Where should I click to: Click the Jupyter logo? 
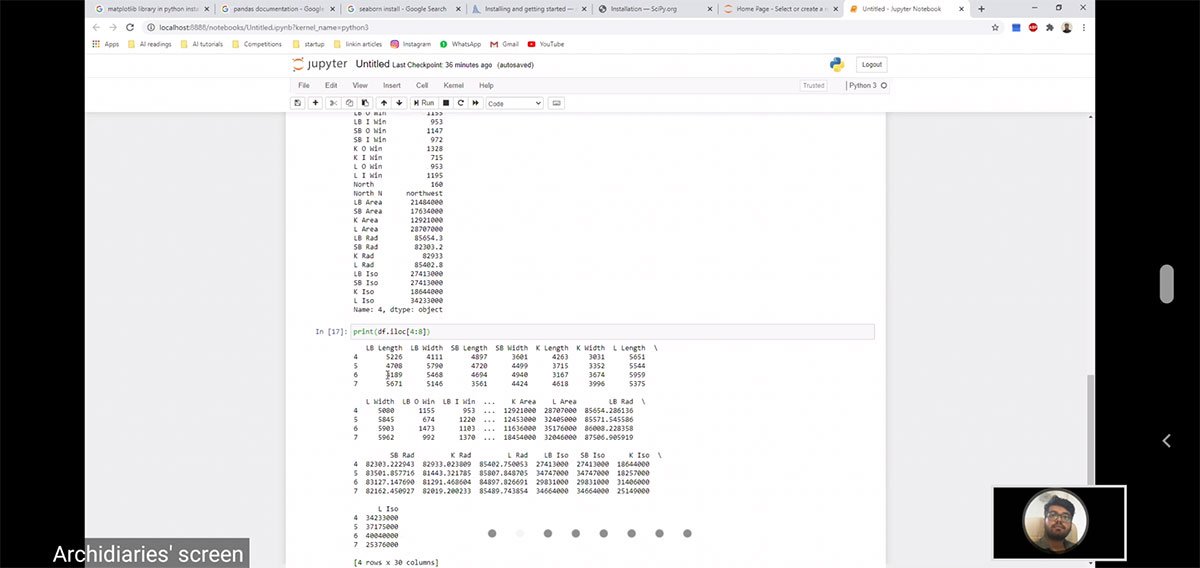coord(318,64)
